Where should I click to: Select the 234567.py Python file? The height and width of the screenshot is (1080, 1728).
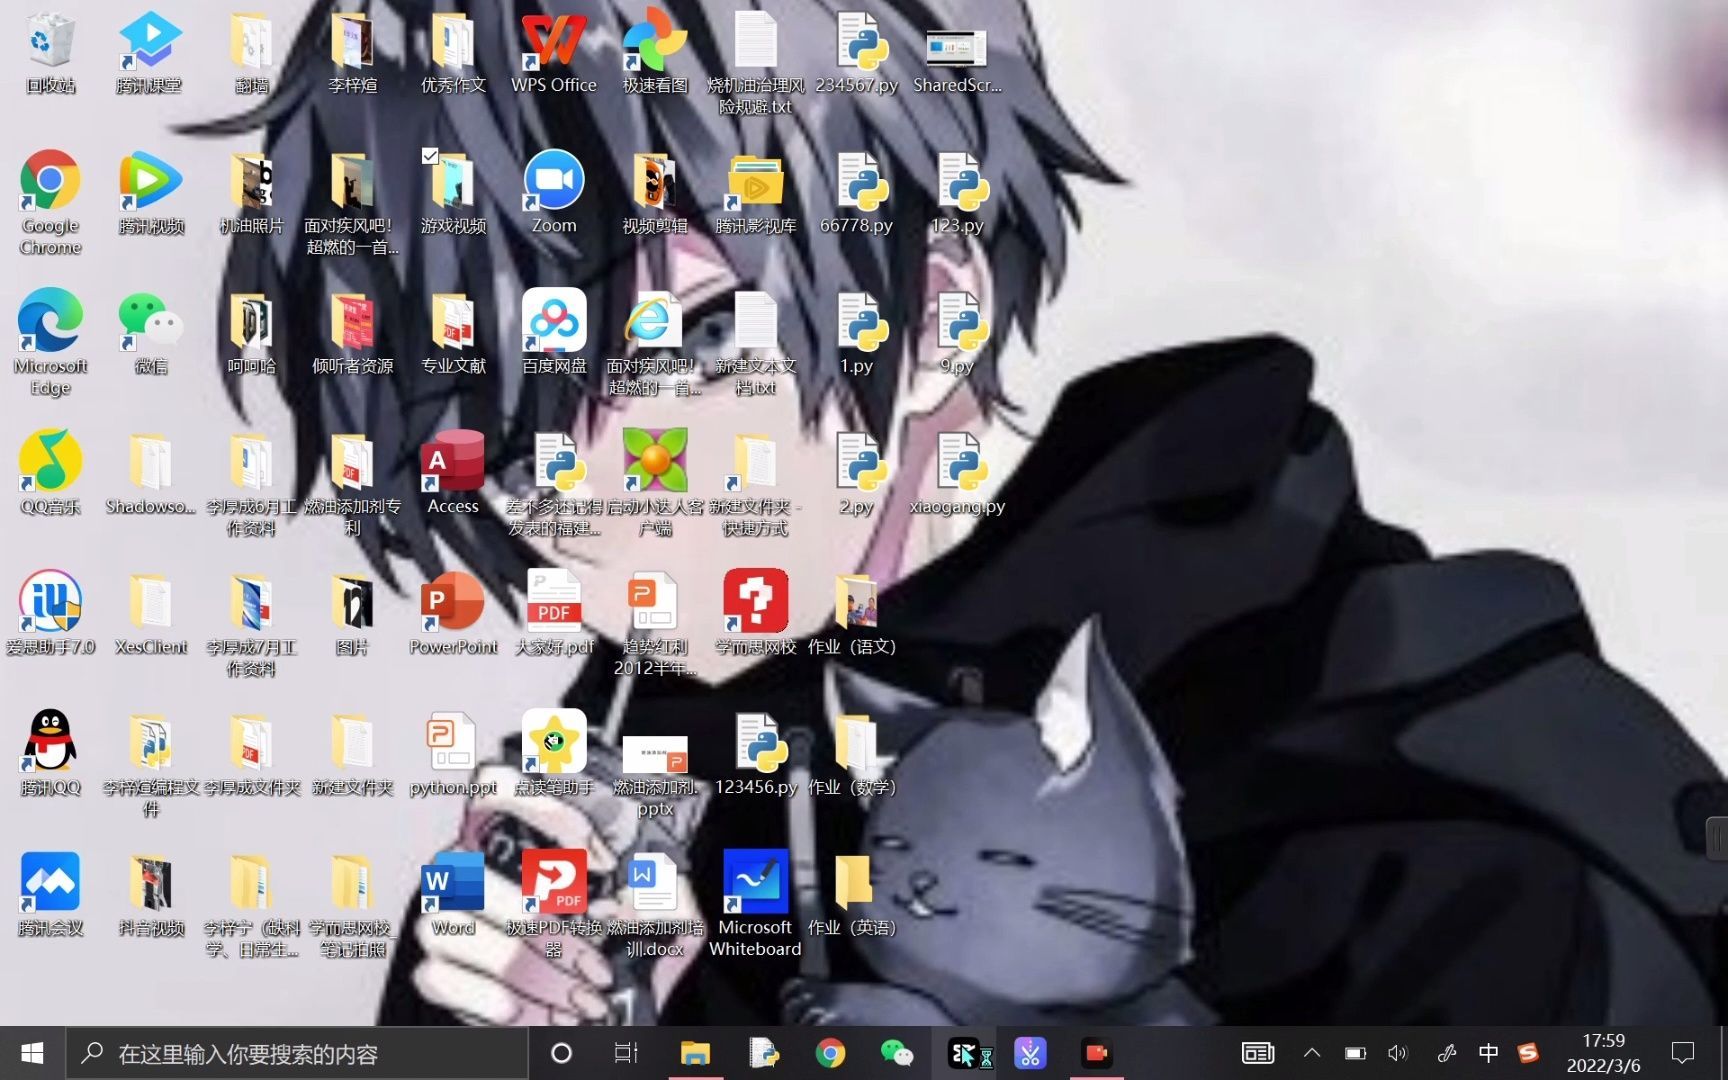(x=856, y=52)
